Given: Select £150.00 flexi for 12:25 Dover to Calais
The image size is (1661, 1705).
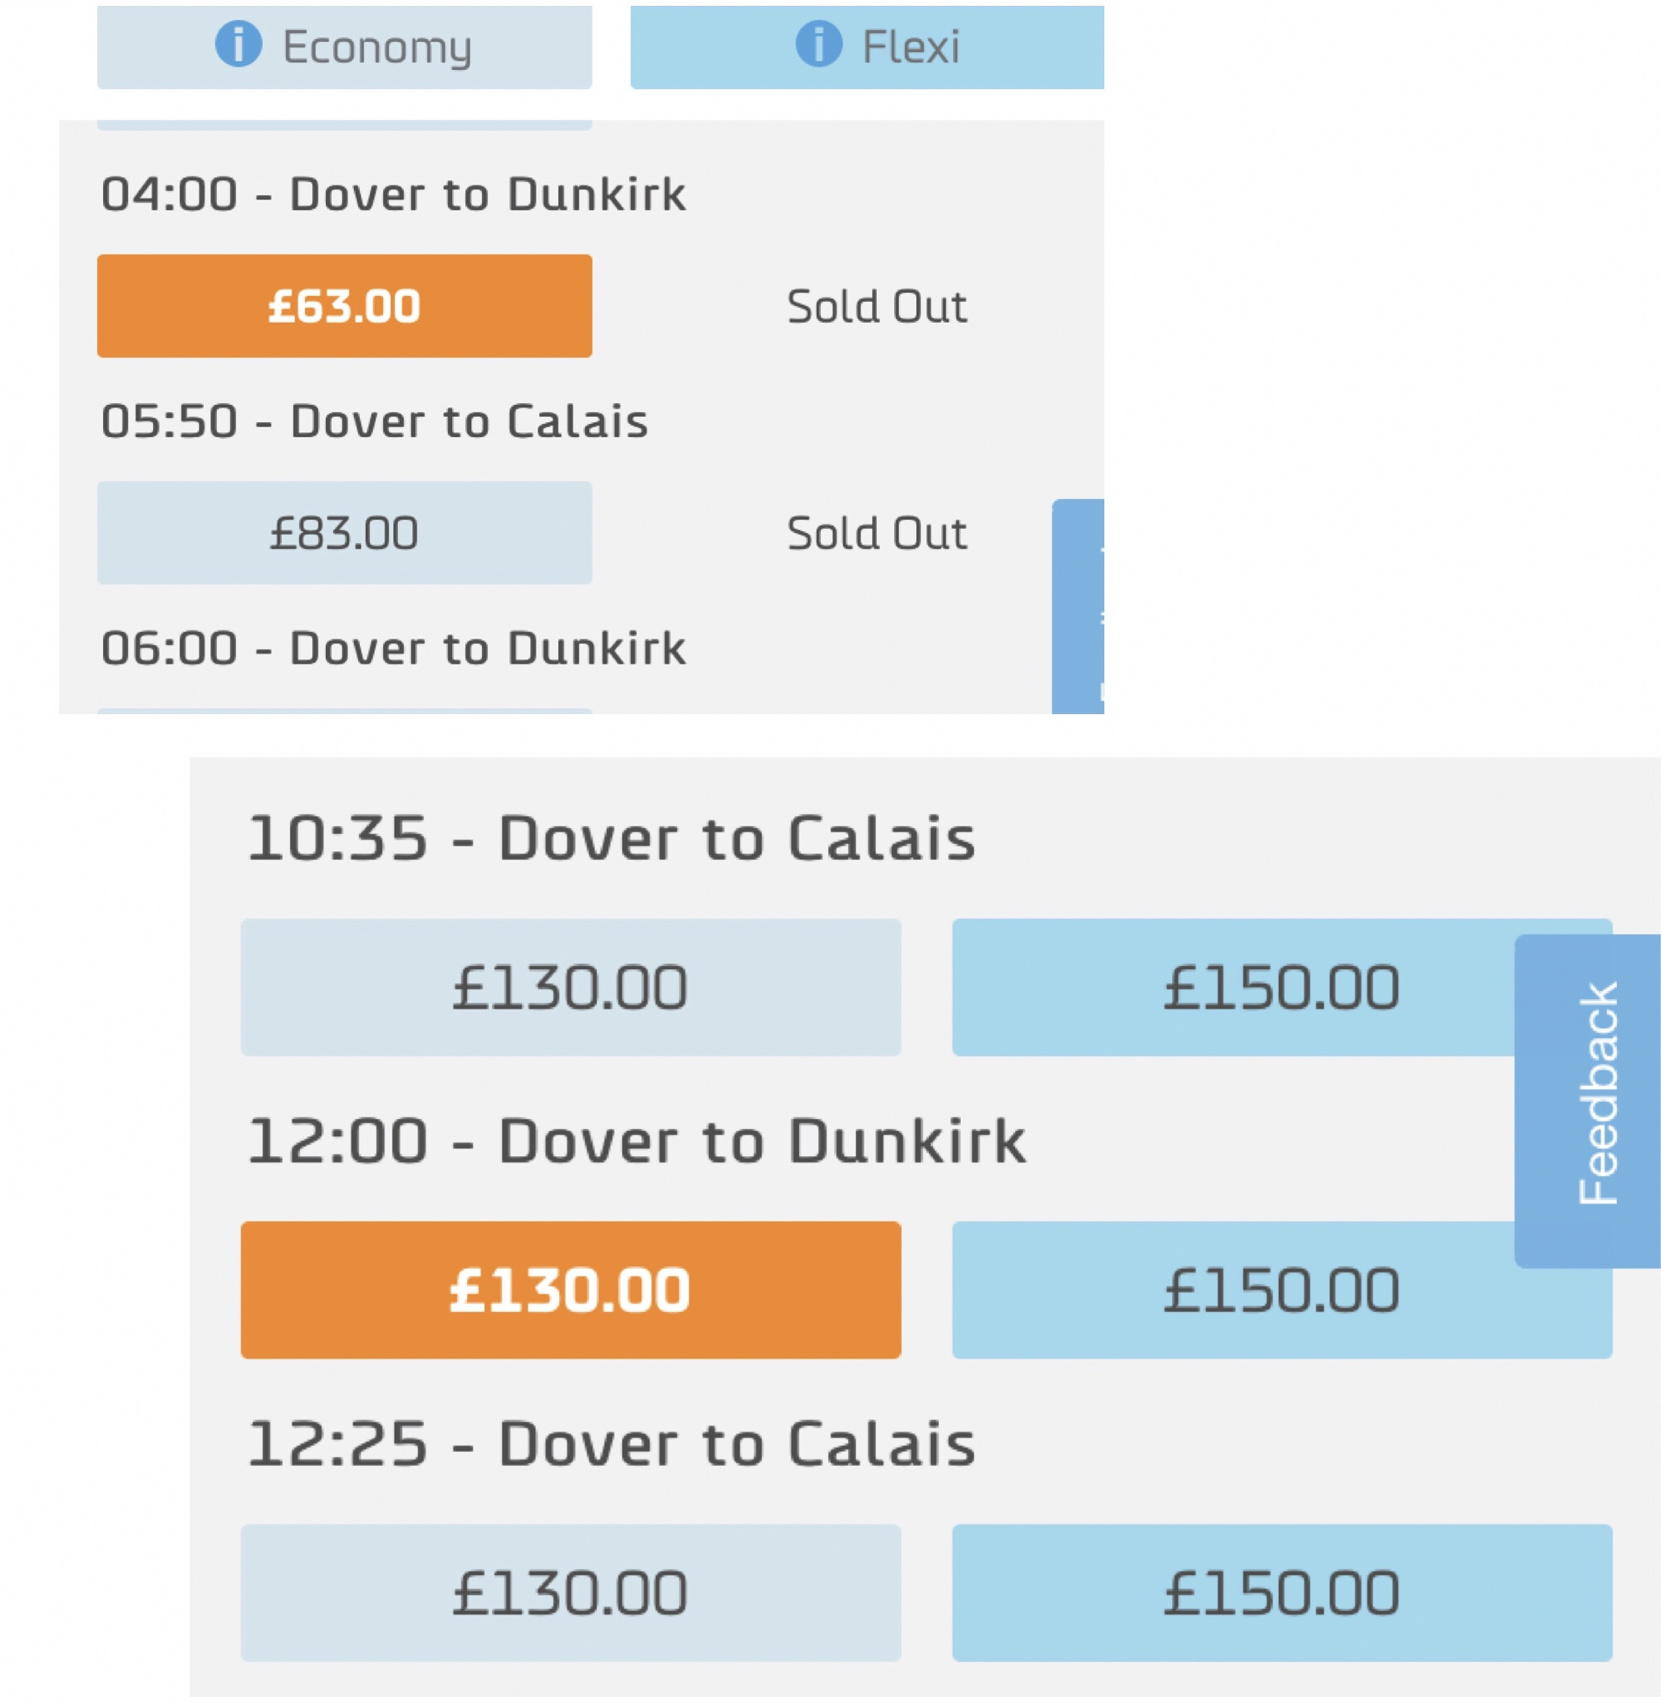Looking at the screenshot, I should point(1281,1593).
